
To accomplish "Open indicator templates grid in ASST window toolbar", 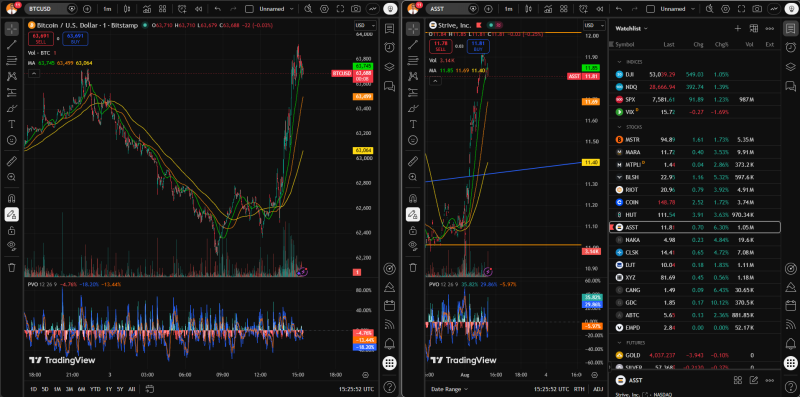I will pyautogui.click(x=563, y=9).
